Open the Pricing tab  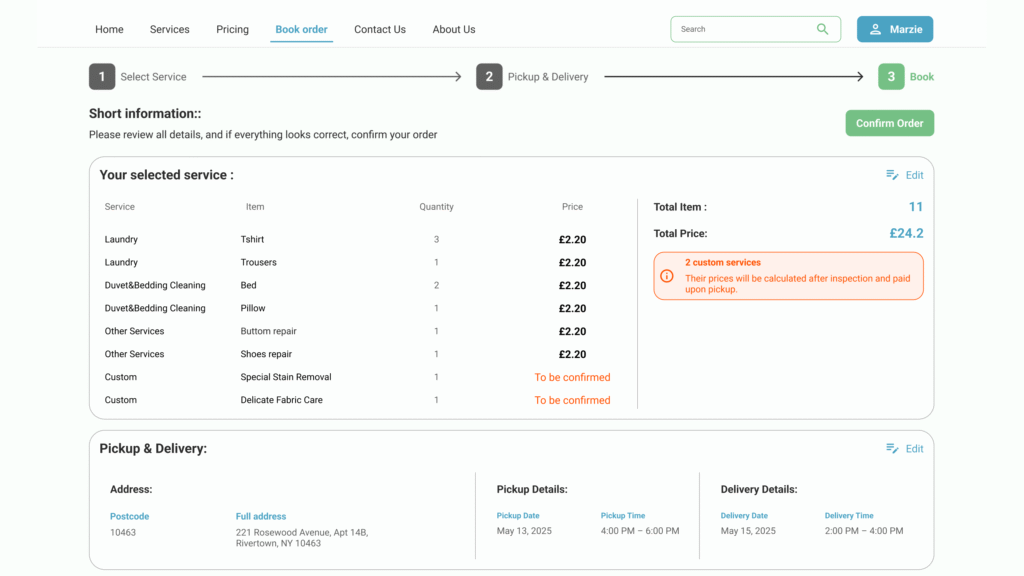click(x=232, y=29)
